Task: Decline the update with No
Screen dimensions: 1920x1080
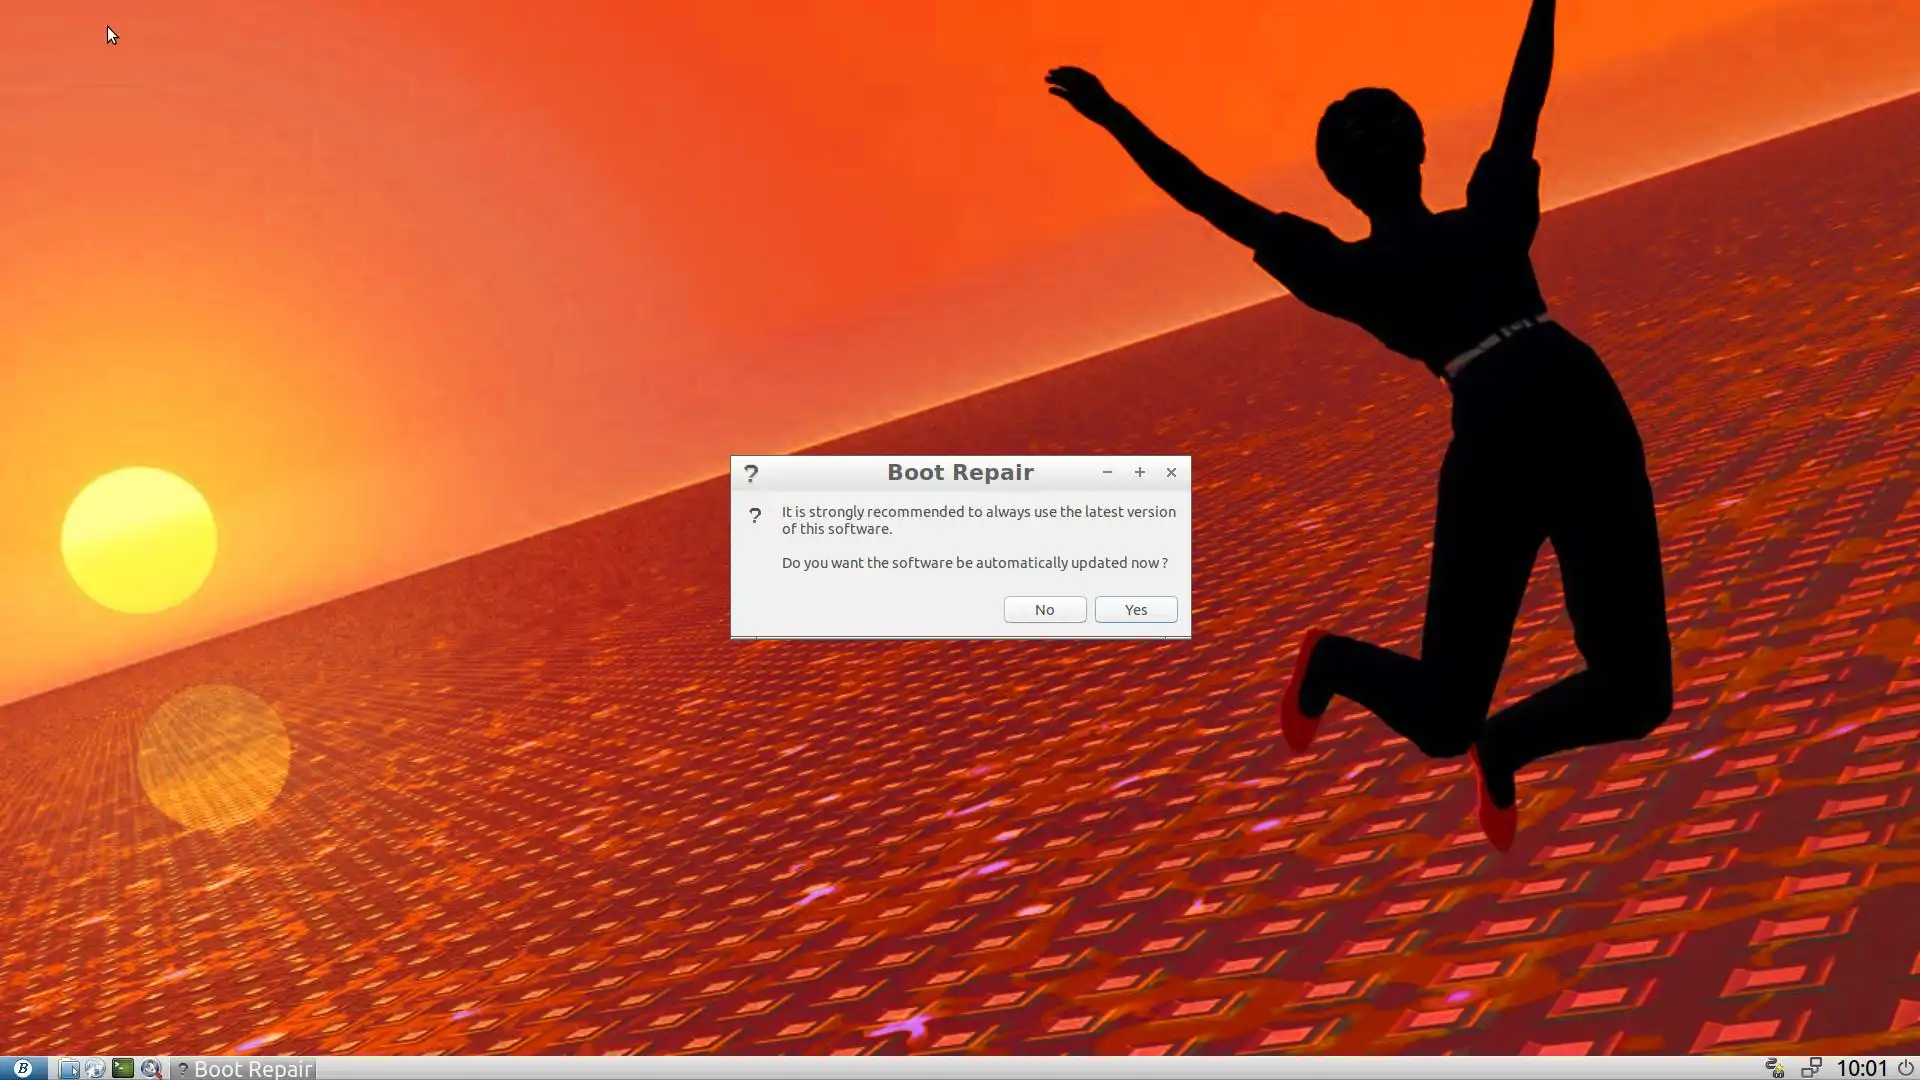Action: tap(1044, 609)
